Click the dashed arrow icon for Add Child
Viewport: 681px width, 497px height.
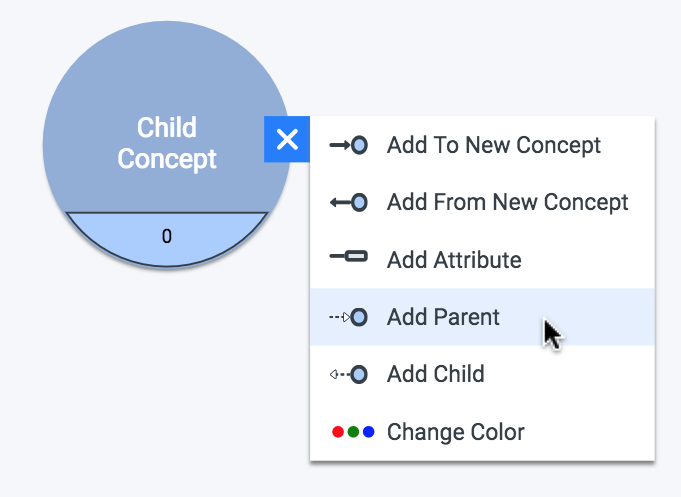348,374
